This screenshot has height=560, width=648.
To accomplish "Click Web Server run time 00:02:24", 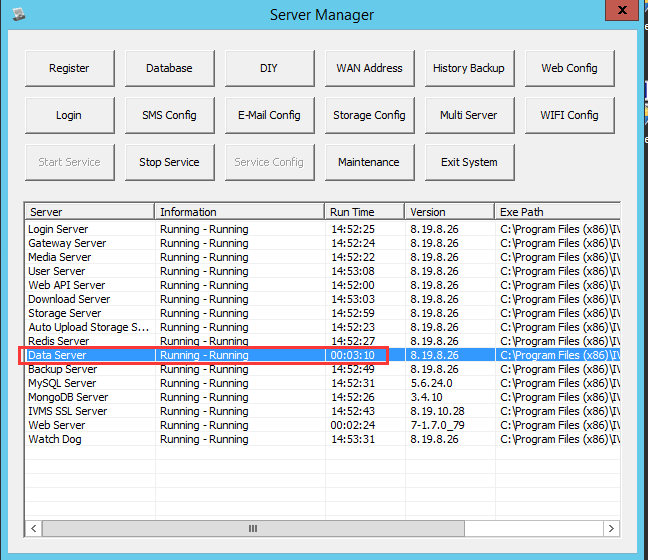I will tap(353, 426).
